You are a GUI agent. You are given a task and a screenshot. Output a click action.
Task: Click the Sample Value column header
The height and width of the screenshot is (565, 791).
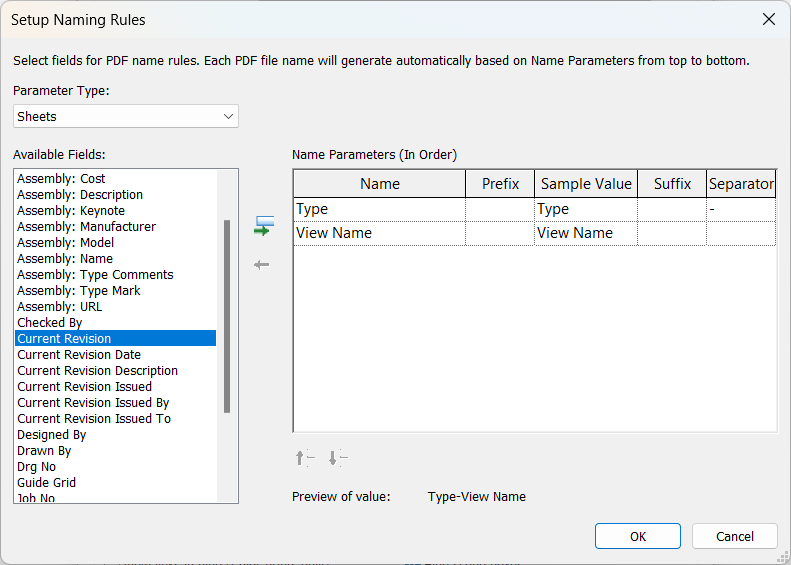point(586,184)
